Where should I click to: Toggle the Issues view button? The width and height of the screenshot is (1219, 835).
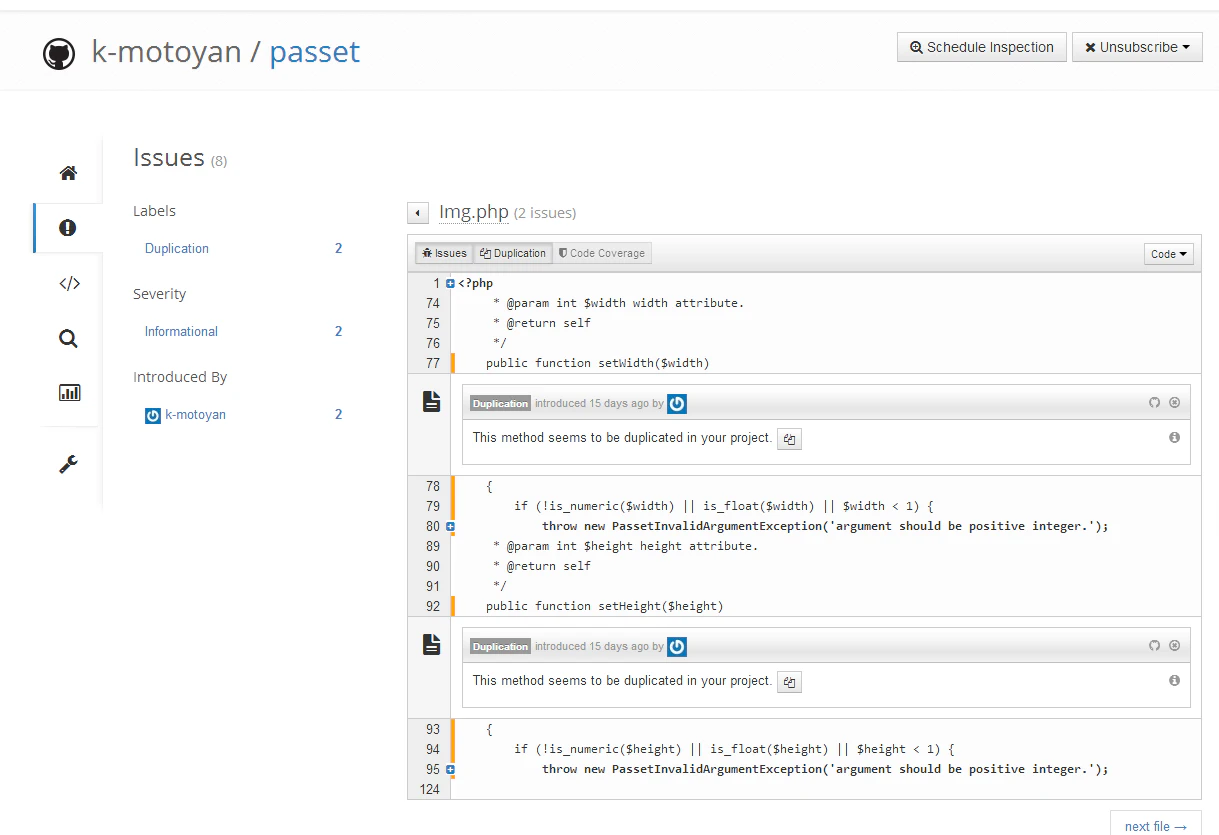point(444,254)
